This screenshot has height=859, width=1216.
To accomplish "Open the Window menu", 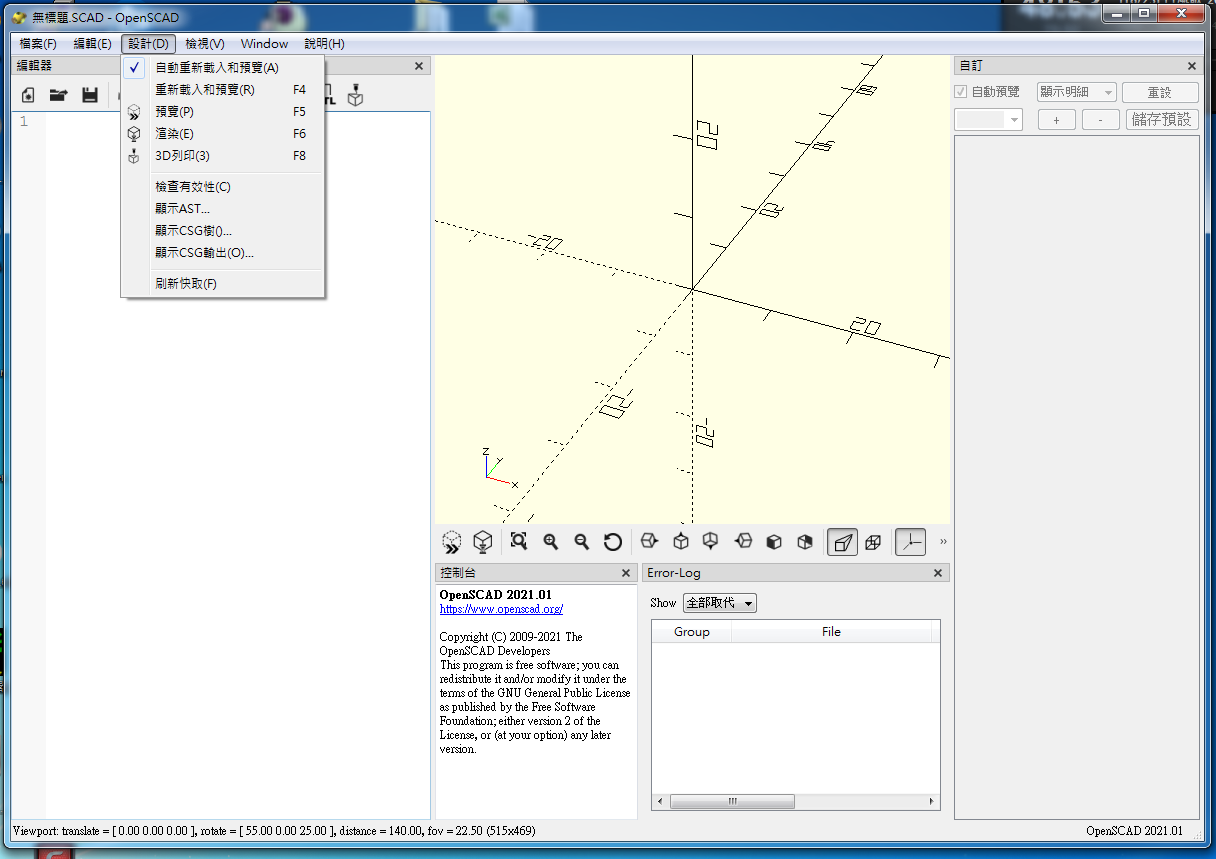I will pos(264,44).
